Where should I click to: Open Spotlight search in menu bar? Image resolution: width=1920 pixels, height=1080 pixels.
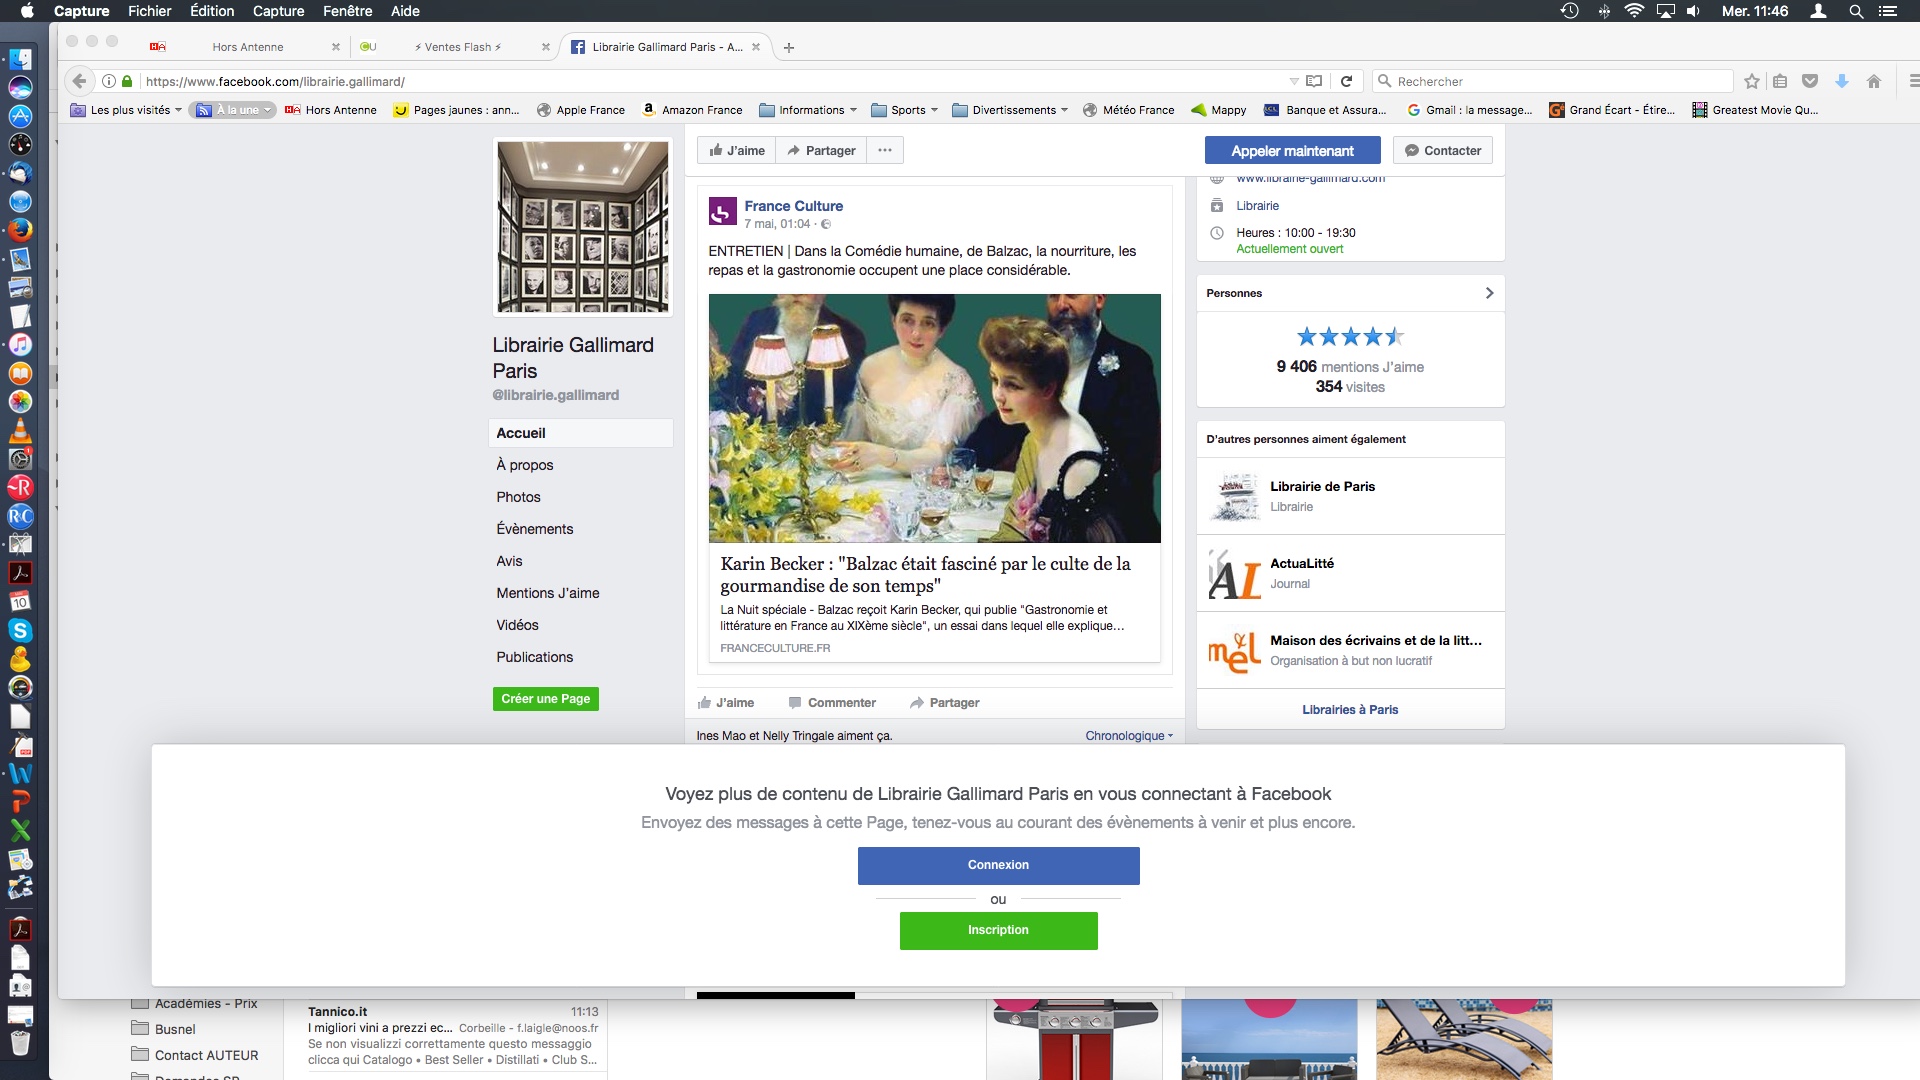tap(1856, 11)
